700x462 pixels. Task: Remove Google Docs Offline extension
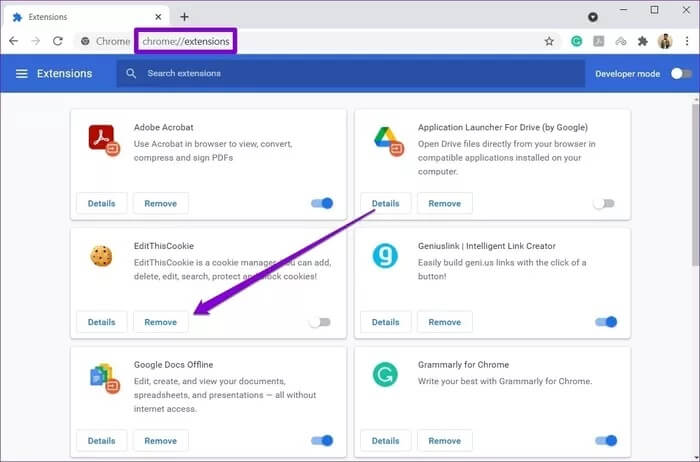click(161, 441)
